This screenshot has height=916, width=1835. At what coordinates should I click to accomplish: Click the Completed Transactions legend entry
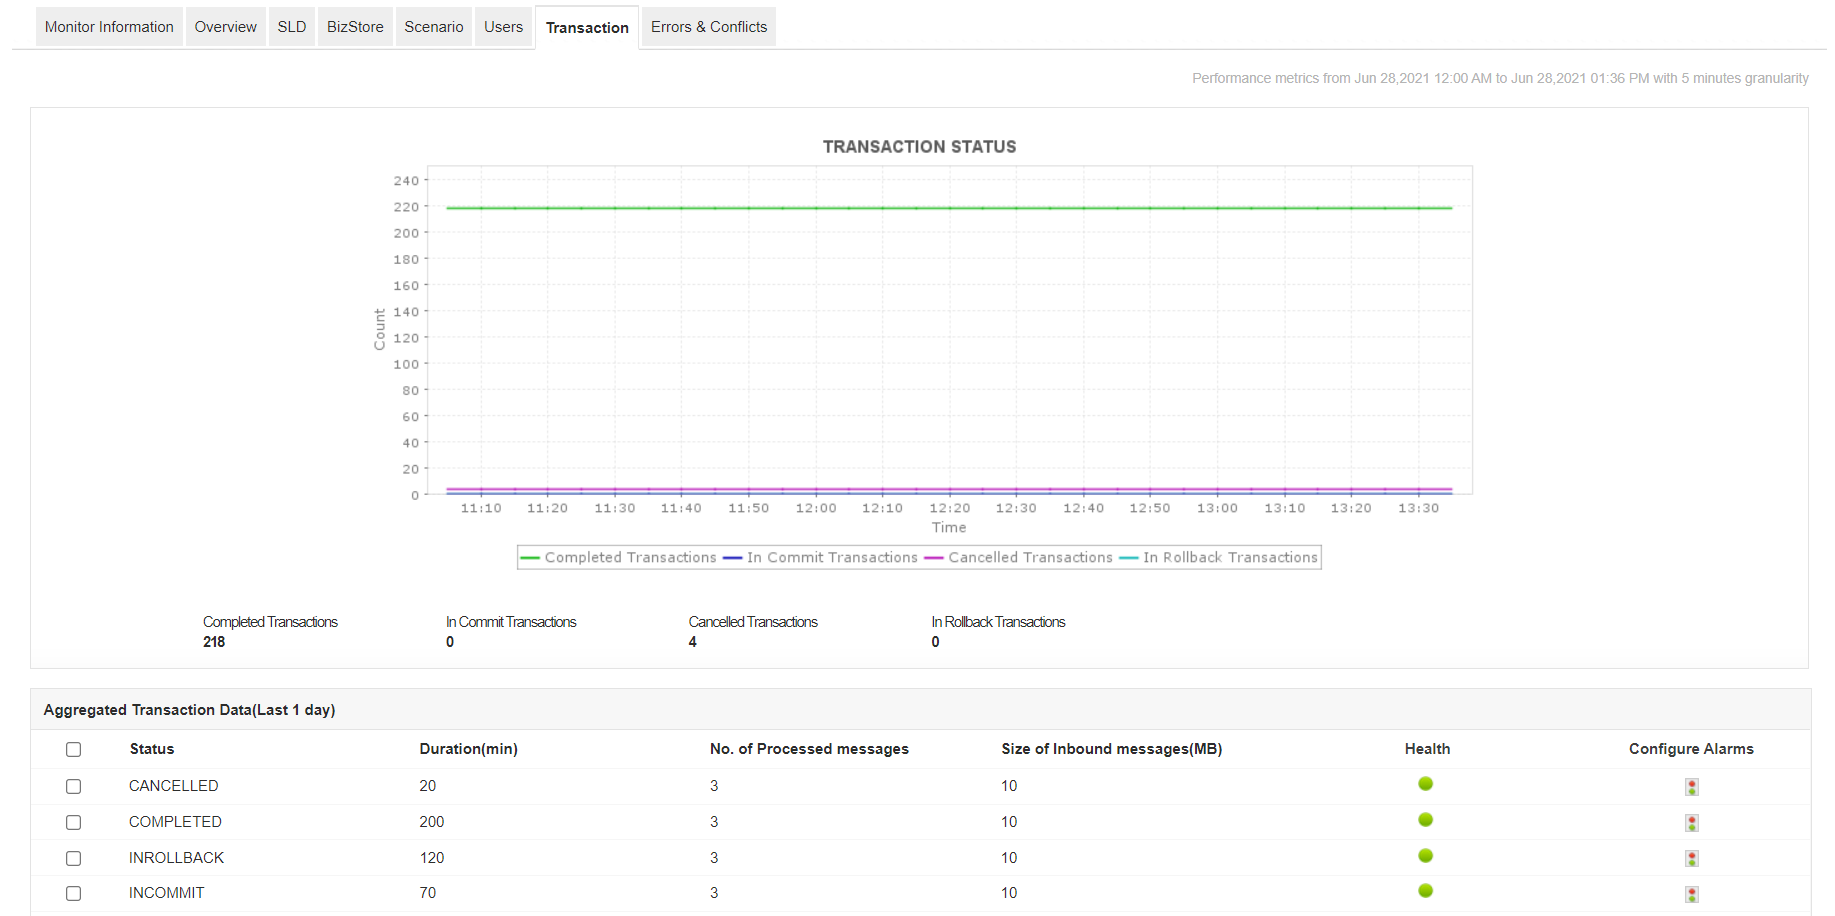630,558
